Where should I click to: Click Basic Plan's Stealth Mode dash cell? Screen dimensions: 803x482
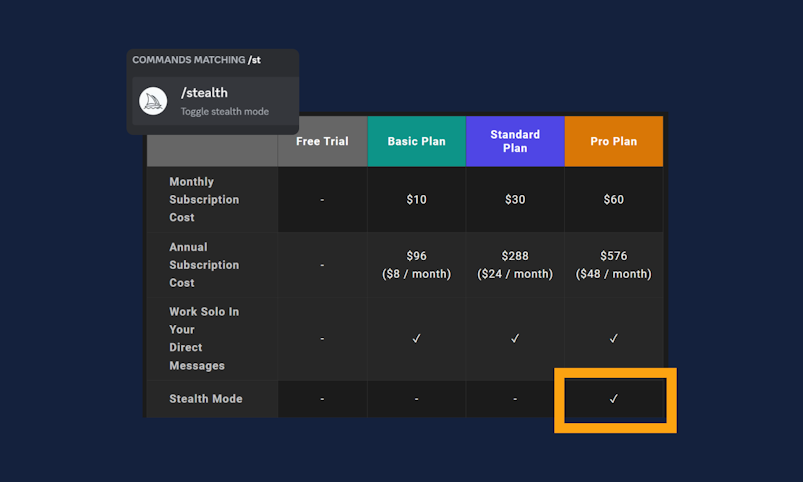pos(416,399)
